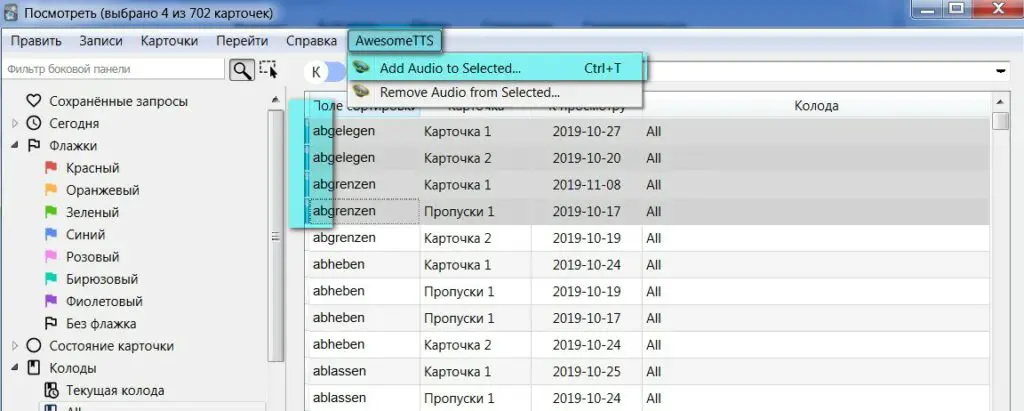The width and height of the screenshot is (1024, 411).
Task: Select abheben Пропуски 1 row dated 2019-10-19
Action: (x=647, y=291)
